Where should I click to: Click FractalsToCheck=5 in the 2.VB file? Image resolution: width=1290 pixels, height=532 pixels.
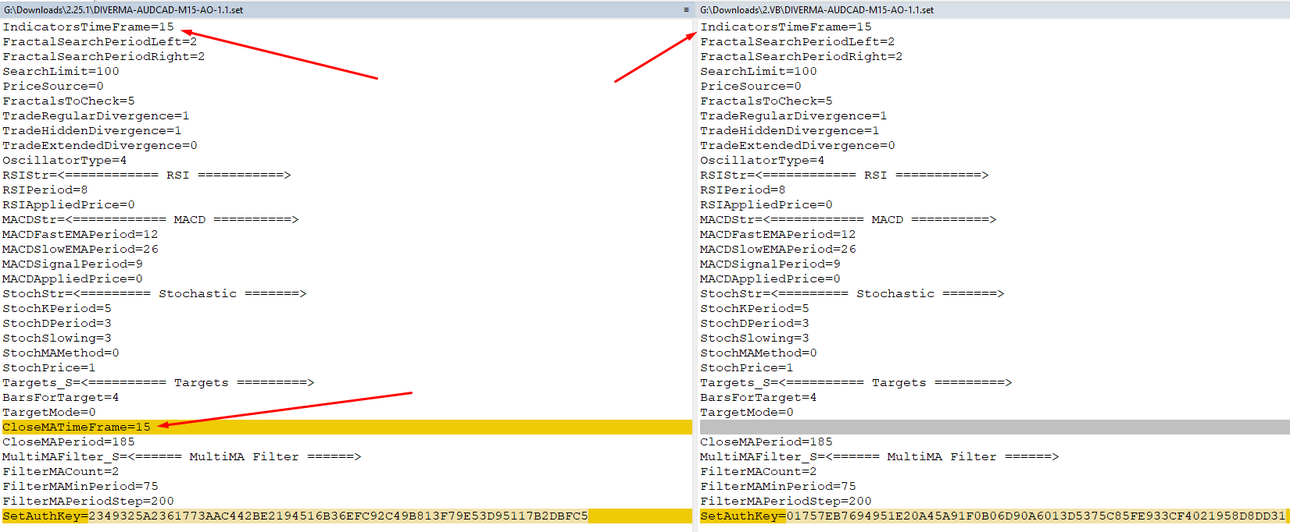[x=766, y=101]
